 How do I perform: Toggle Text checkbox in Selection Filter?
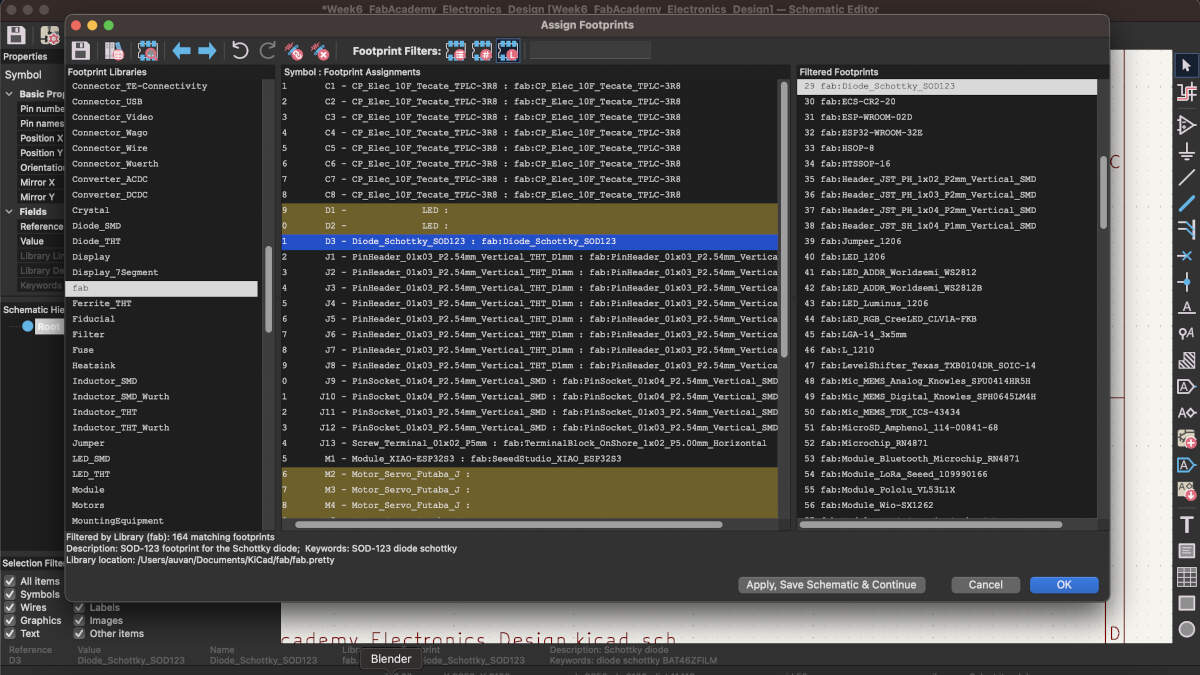pyautogui.click(x=10, y=633)
